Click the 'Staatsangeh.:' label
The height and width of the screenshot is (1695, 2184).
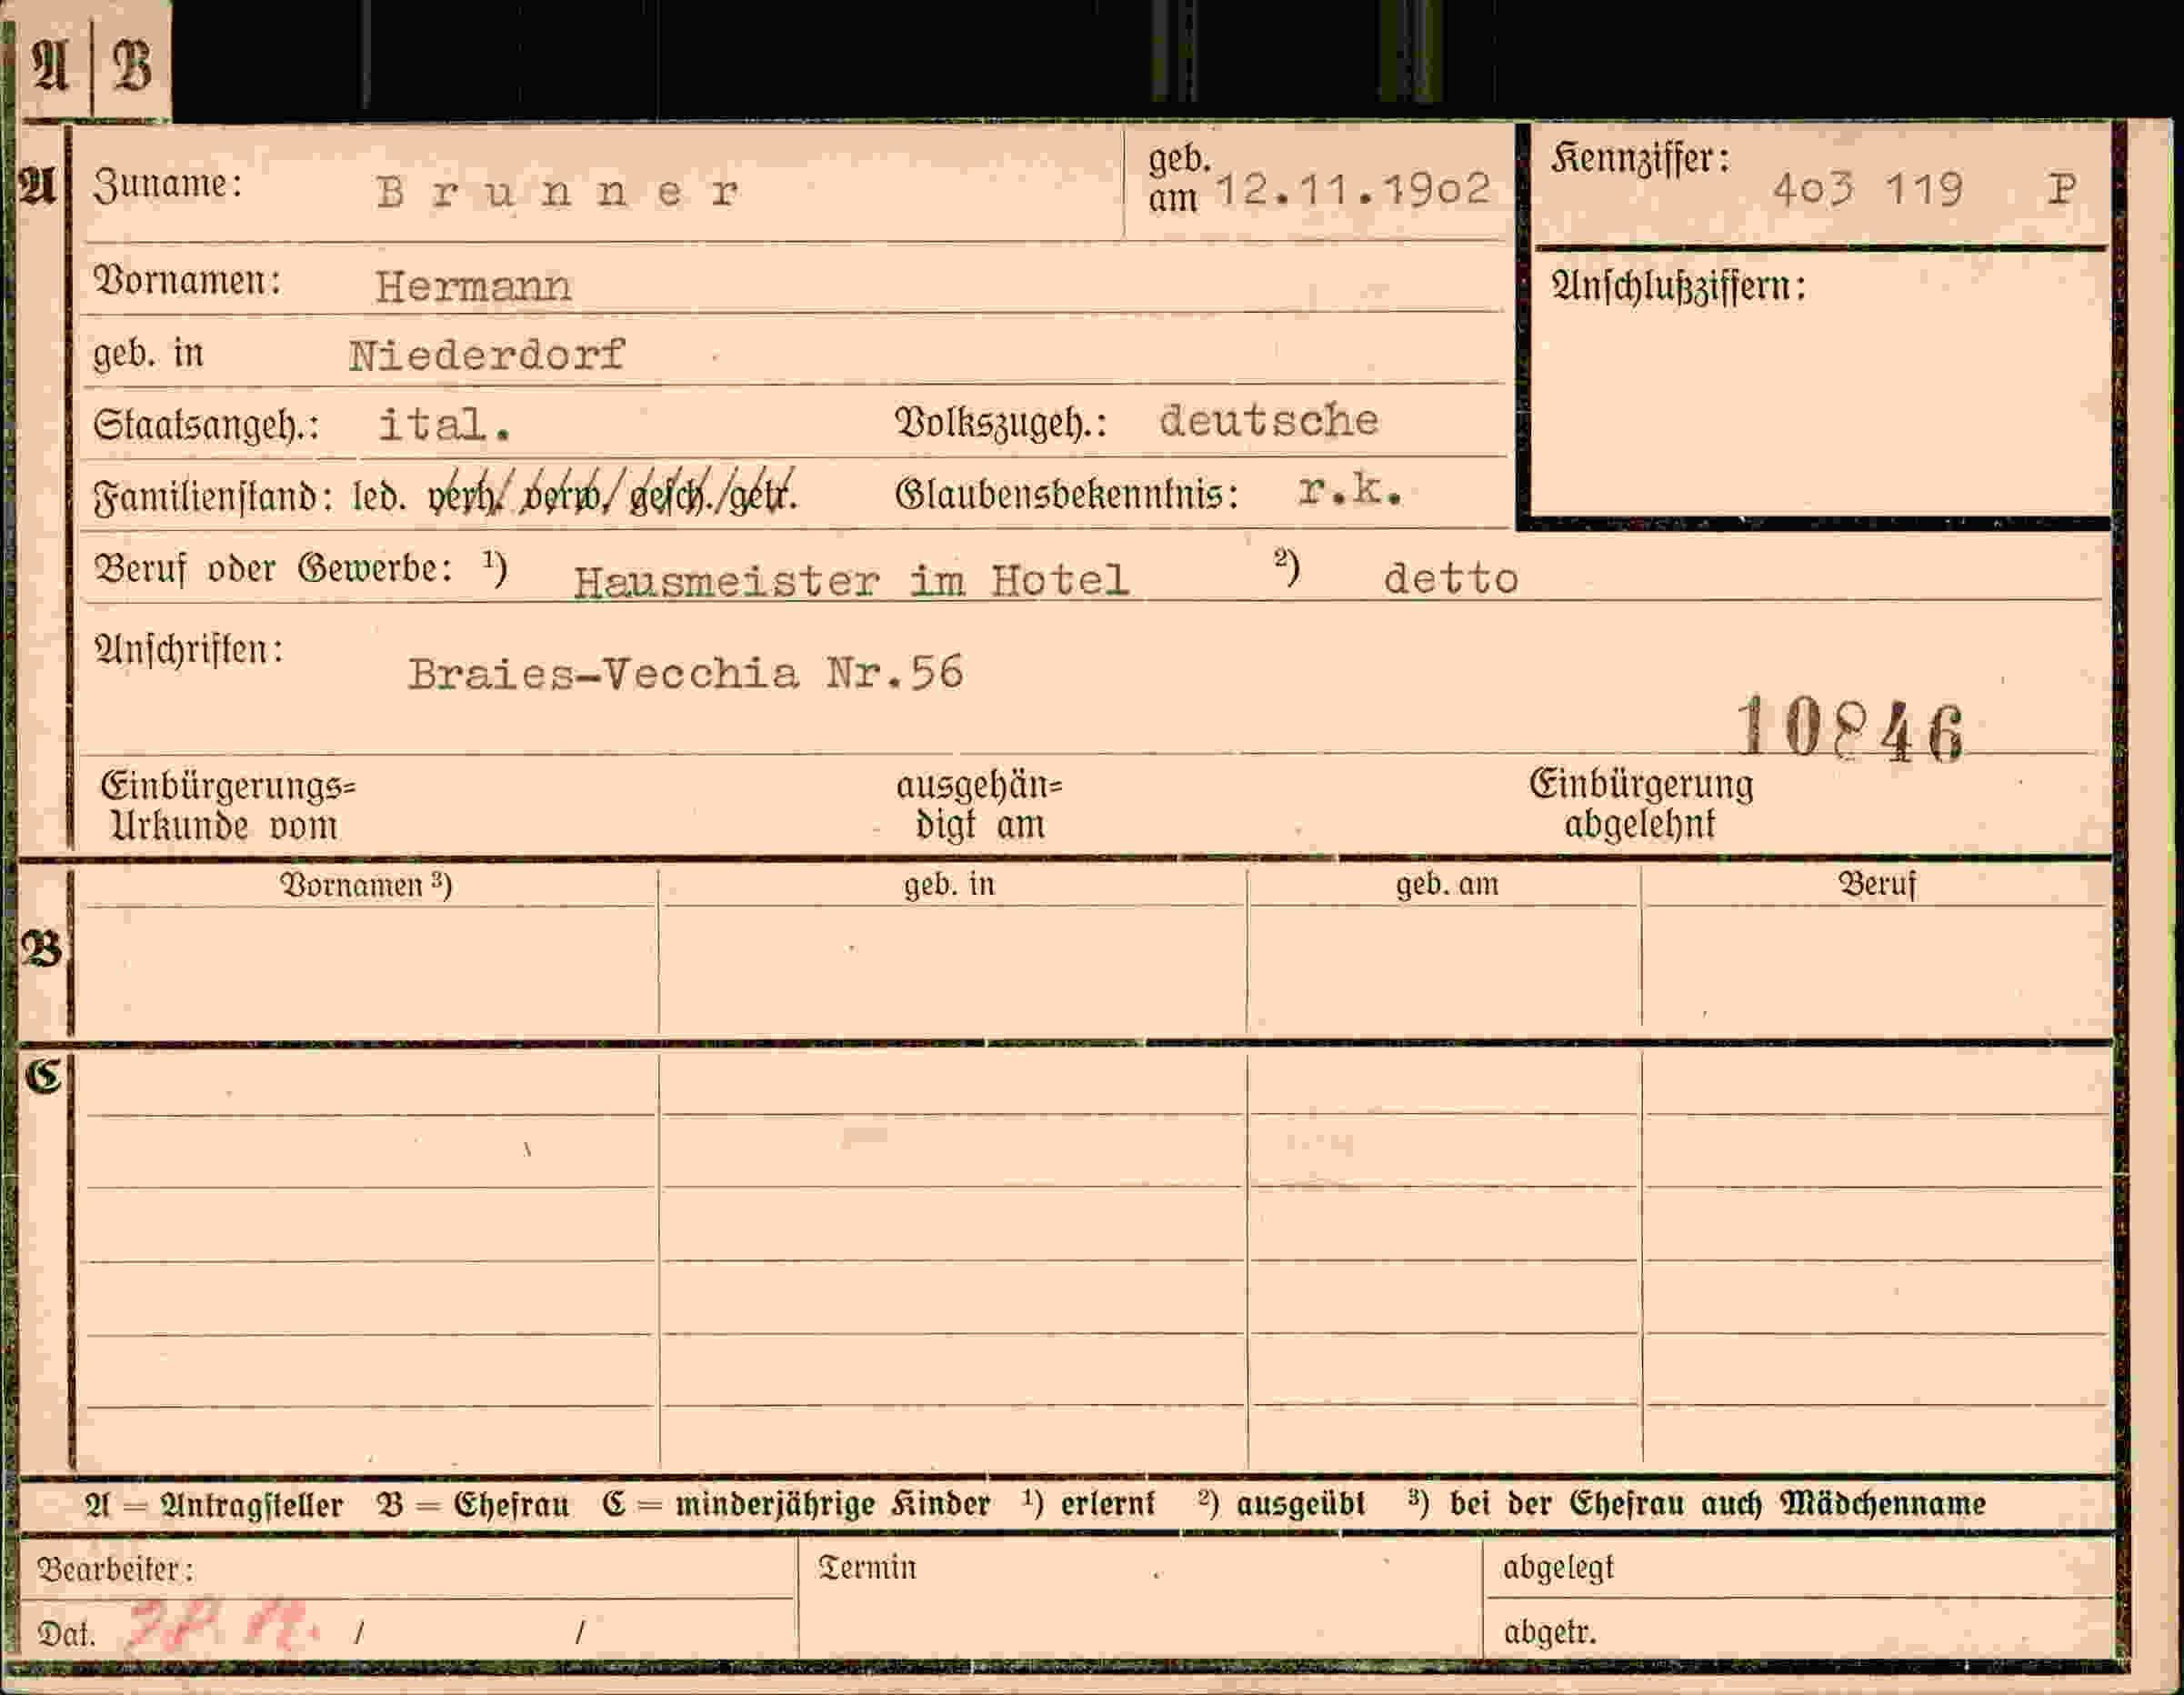coord(206,425)
